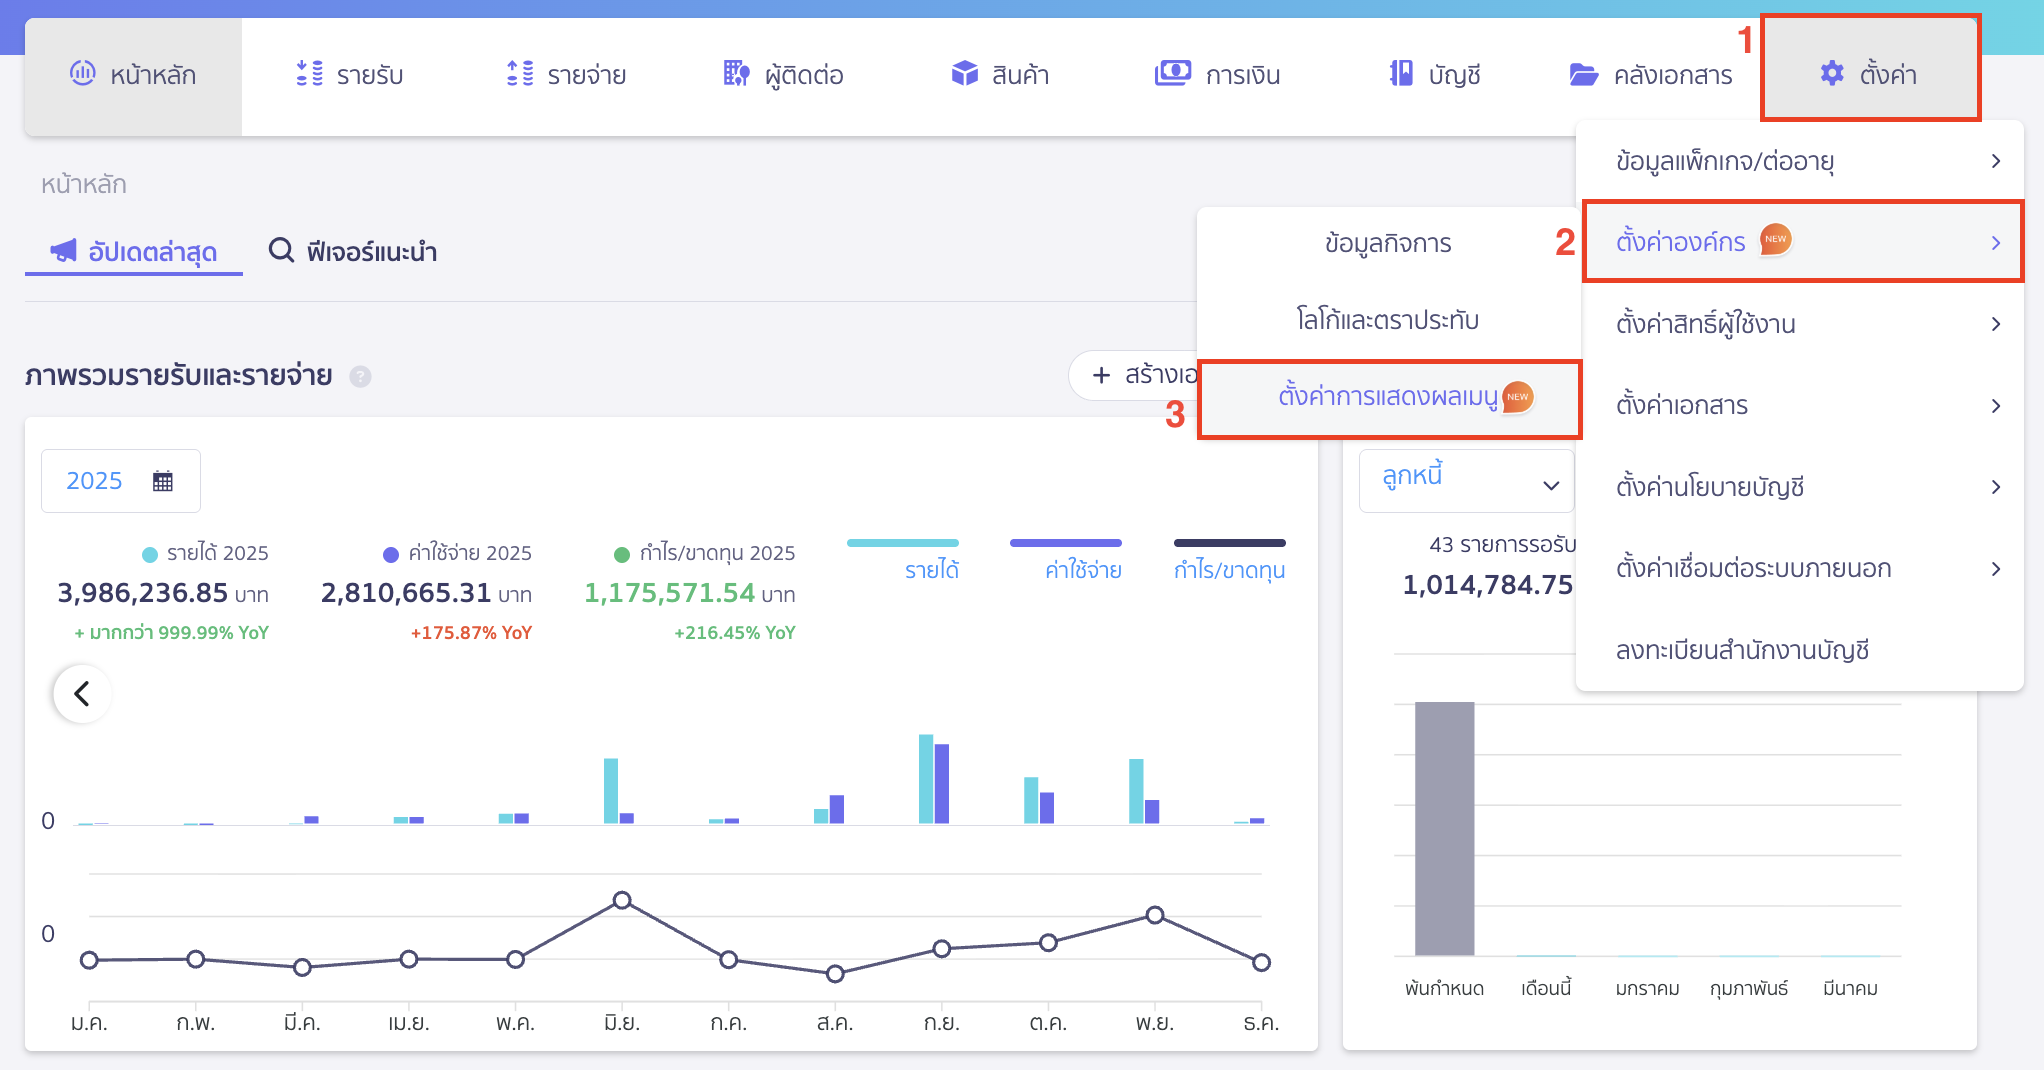
Task: Click the บัญชี book icon
Action: (1401, 74)
